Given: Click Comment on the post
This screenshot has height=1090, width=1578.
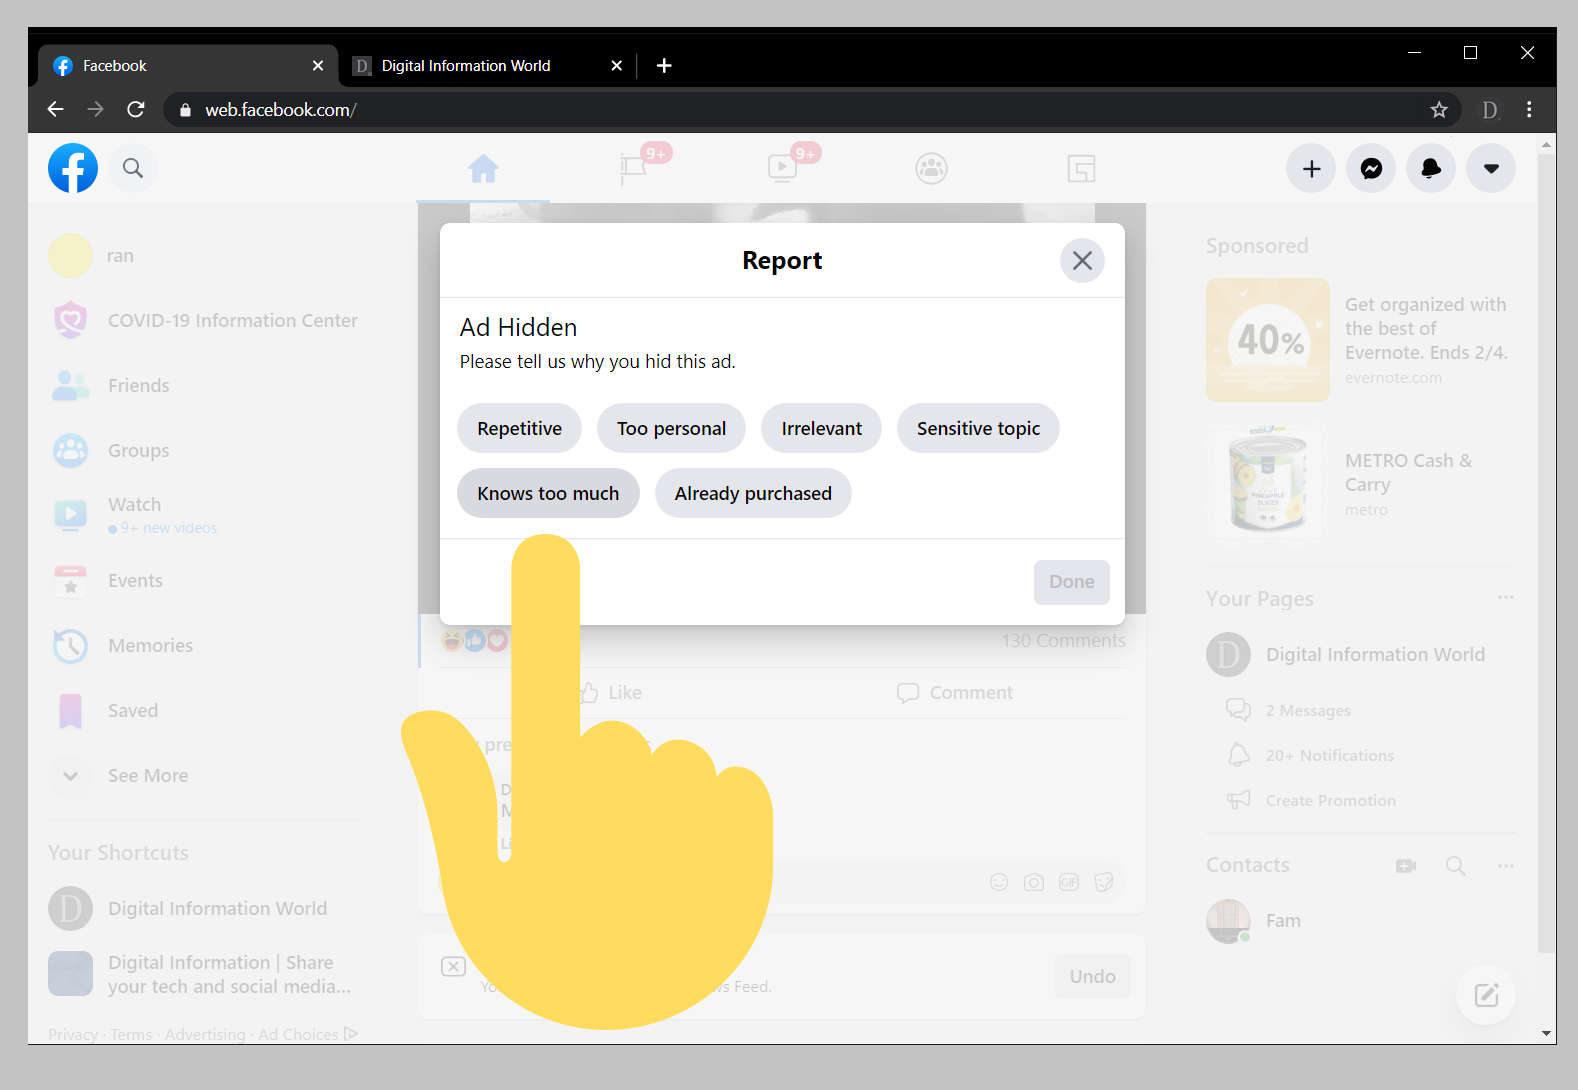Looking at the screenshot, I should pyautogui.click(x=955, y=693).
